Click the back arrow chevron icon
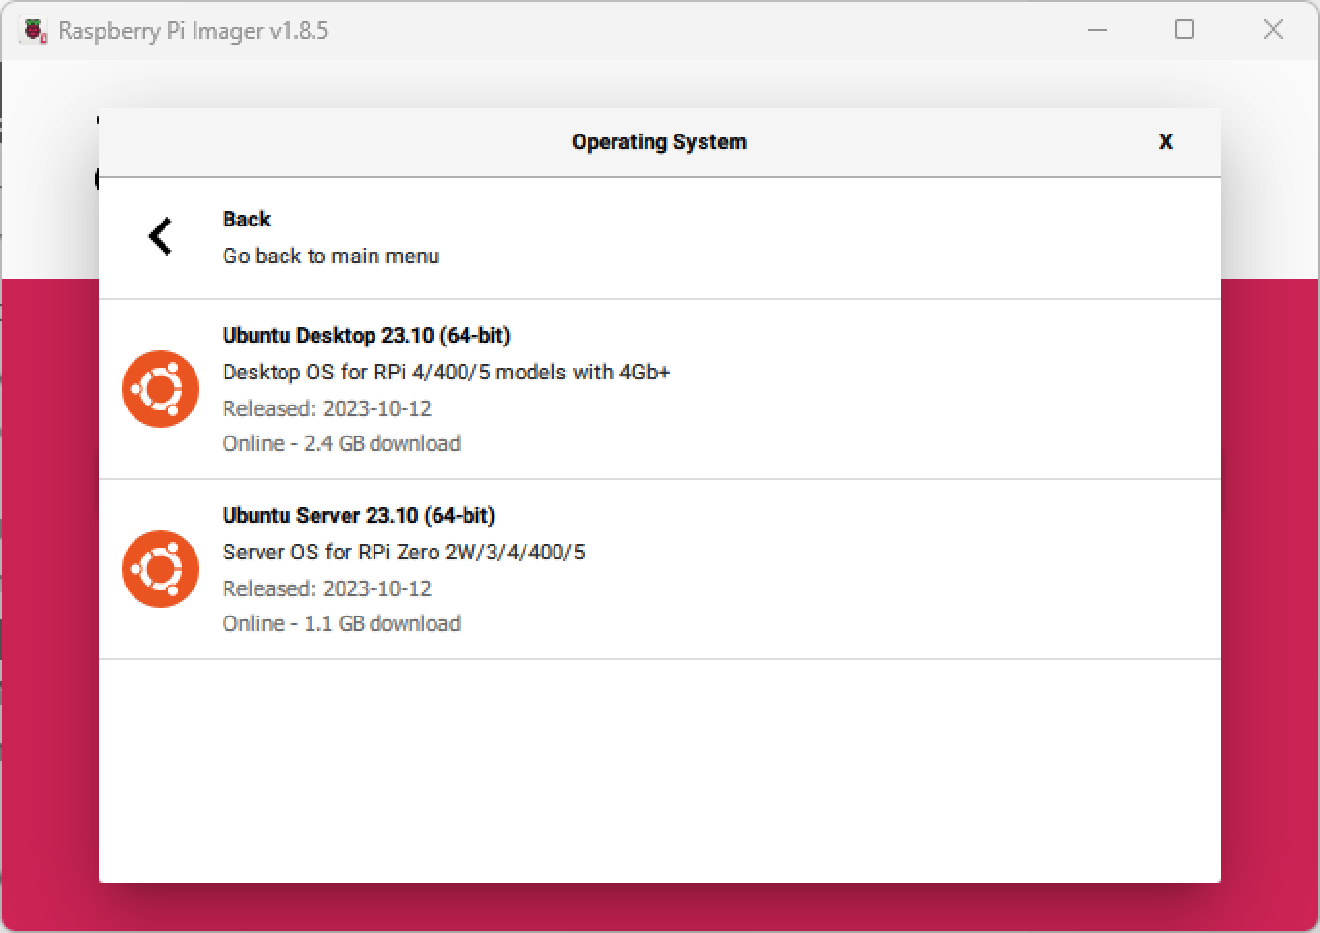1320x933 pixels. point(160,236)
